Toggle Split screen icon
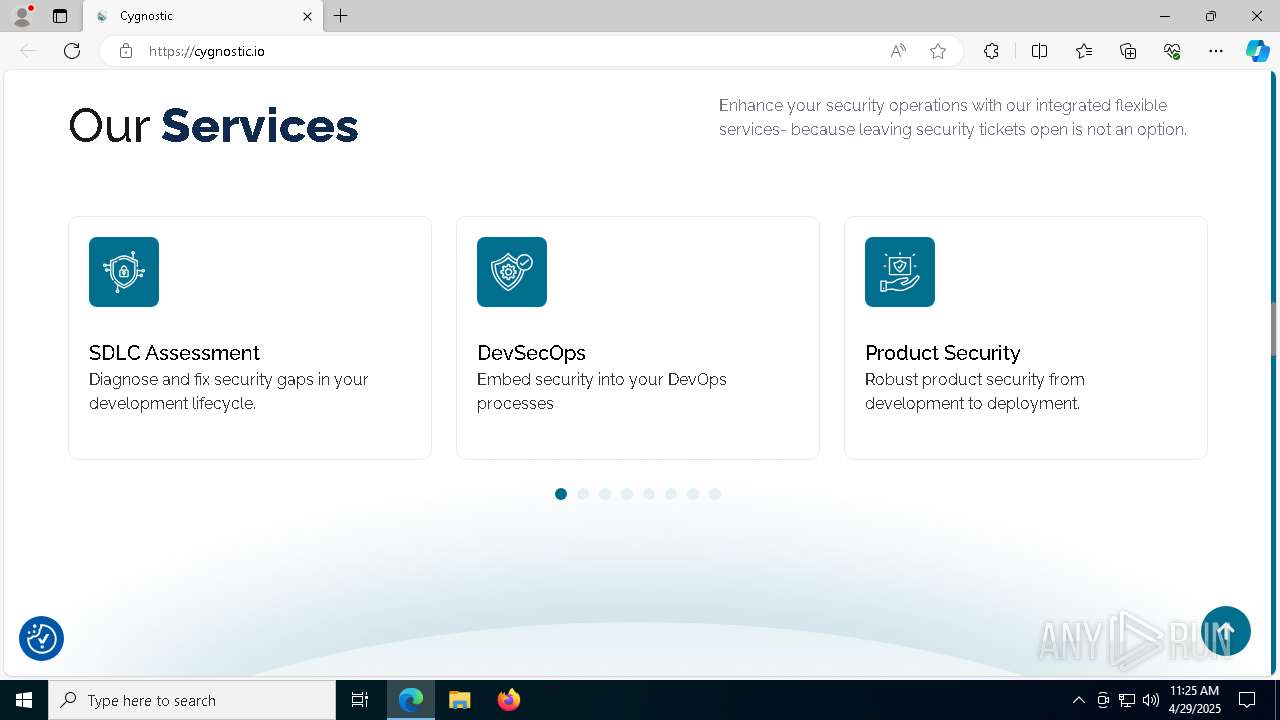This screenshot has width=1280, height=720. pyautogui.click(x=1039, y=51)
